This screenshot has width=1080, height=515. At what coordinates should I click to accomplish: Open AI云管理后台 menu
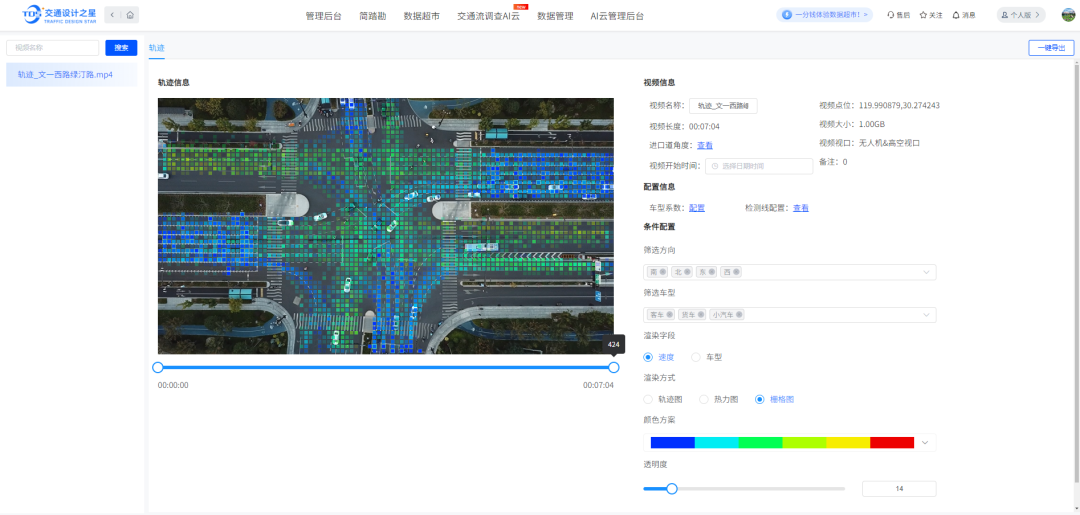click(x=617, y=16)
